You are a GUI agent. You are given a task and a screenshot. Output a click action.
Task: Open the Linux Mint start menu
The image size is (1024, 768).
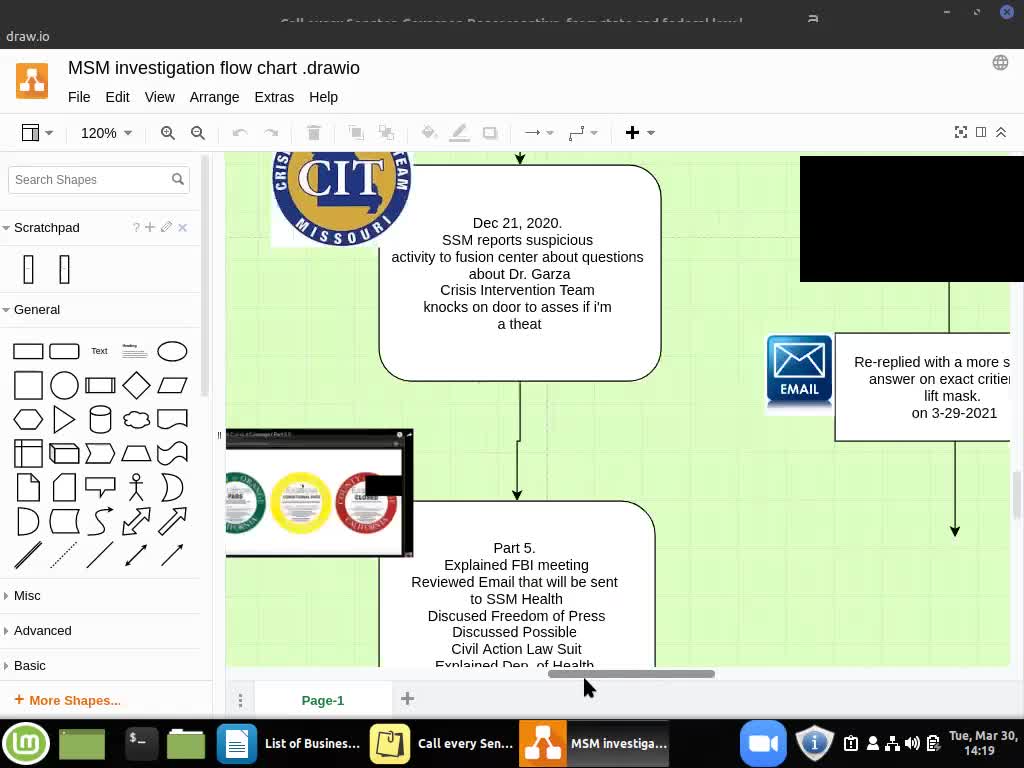coord(25,743)
